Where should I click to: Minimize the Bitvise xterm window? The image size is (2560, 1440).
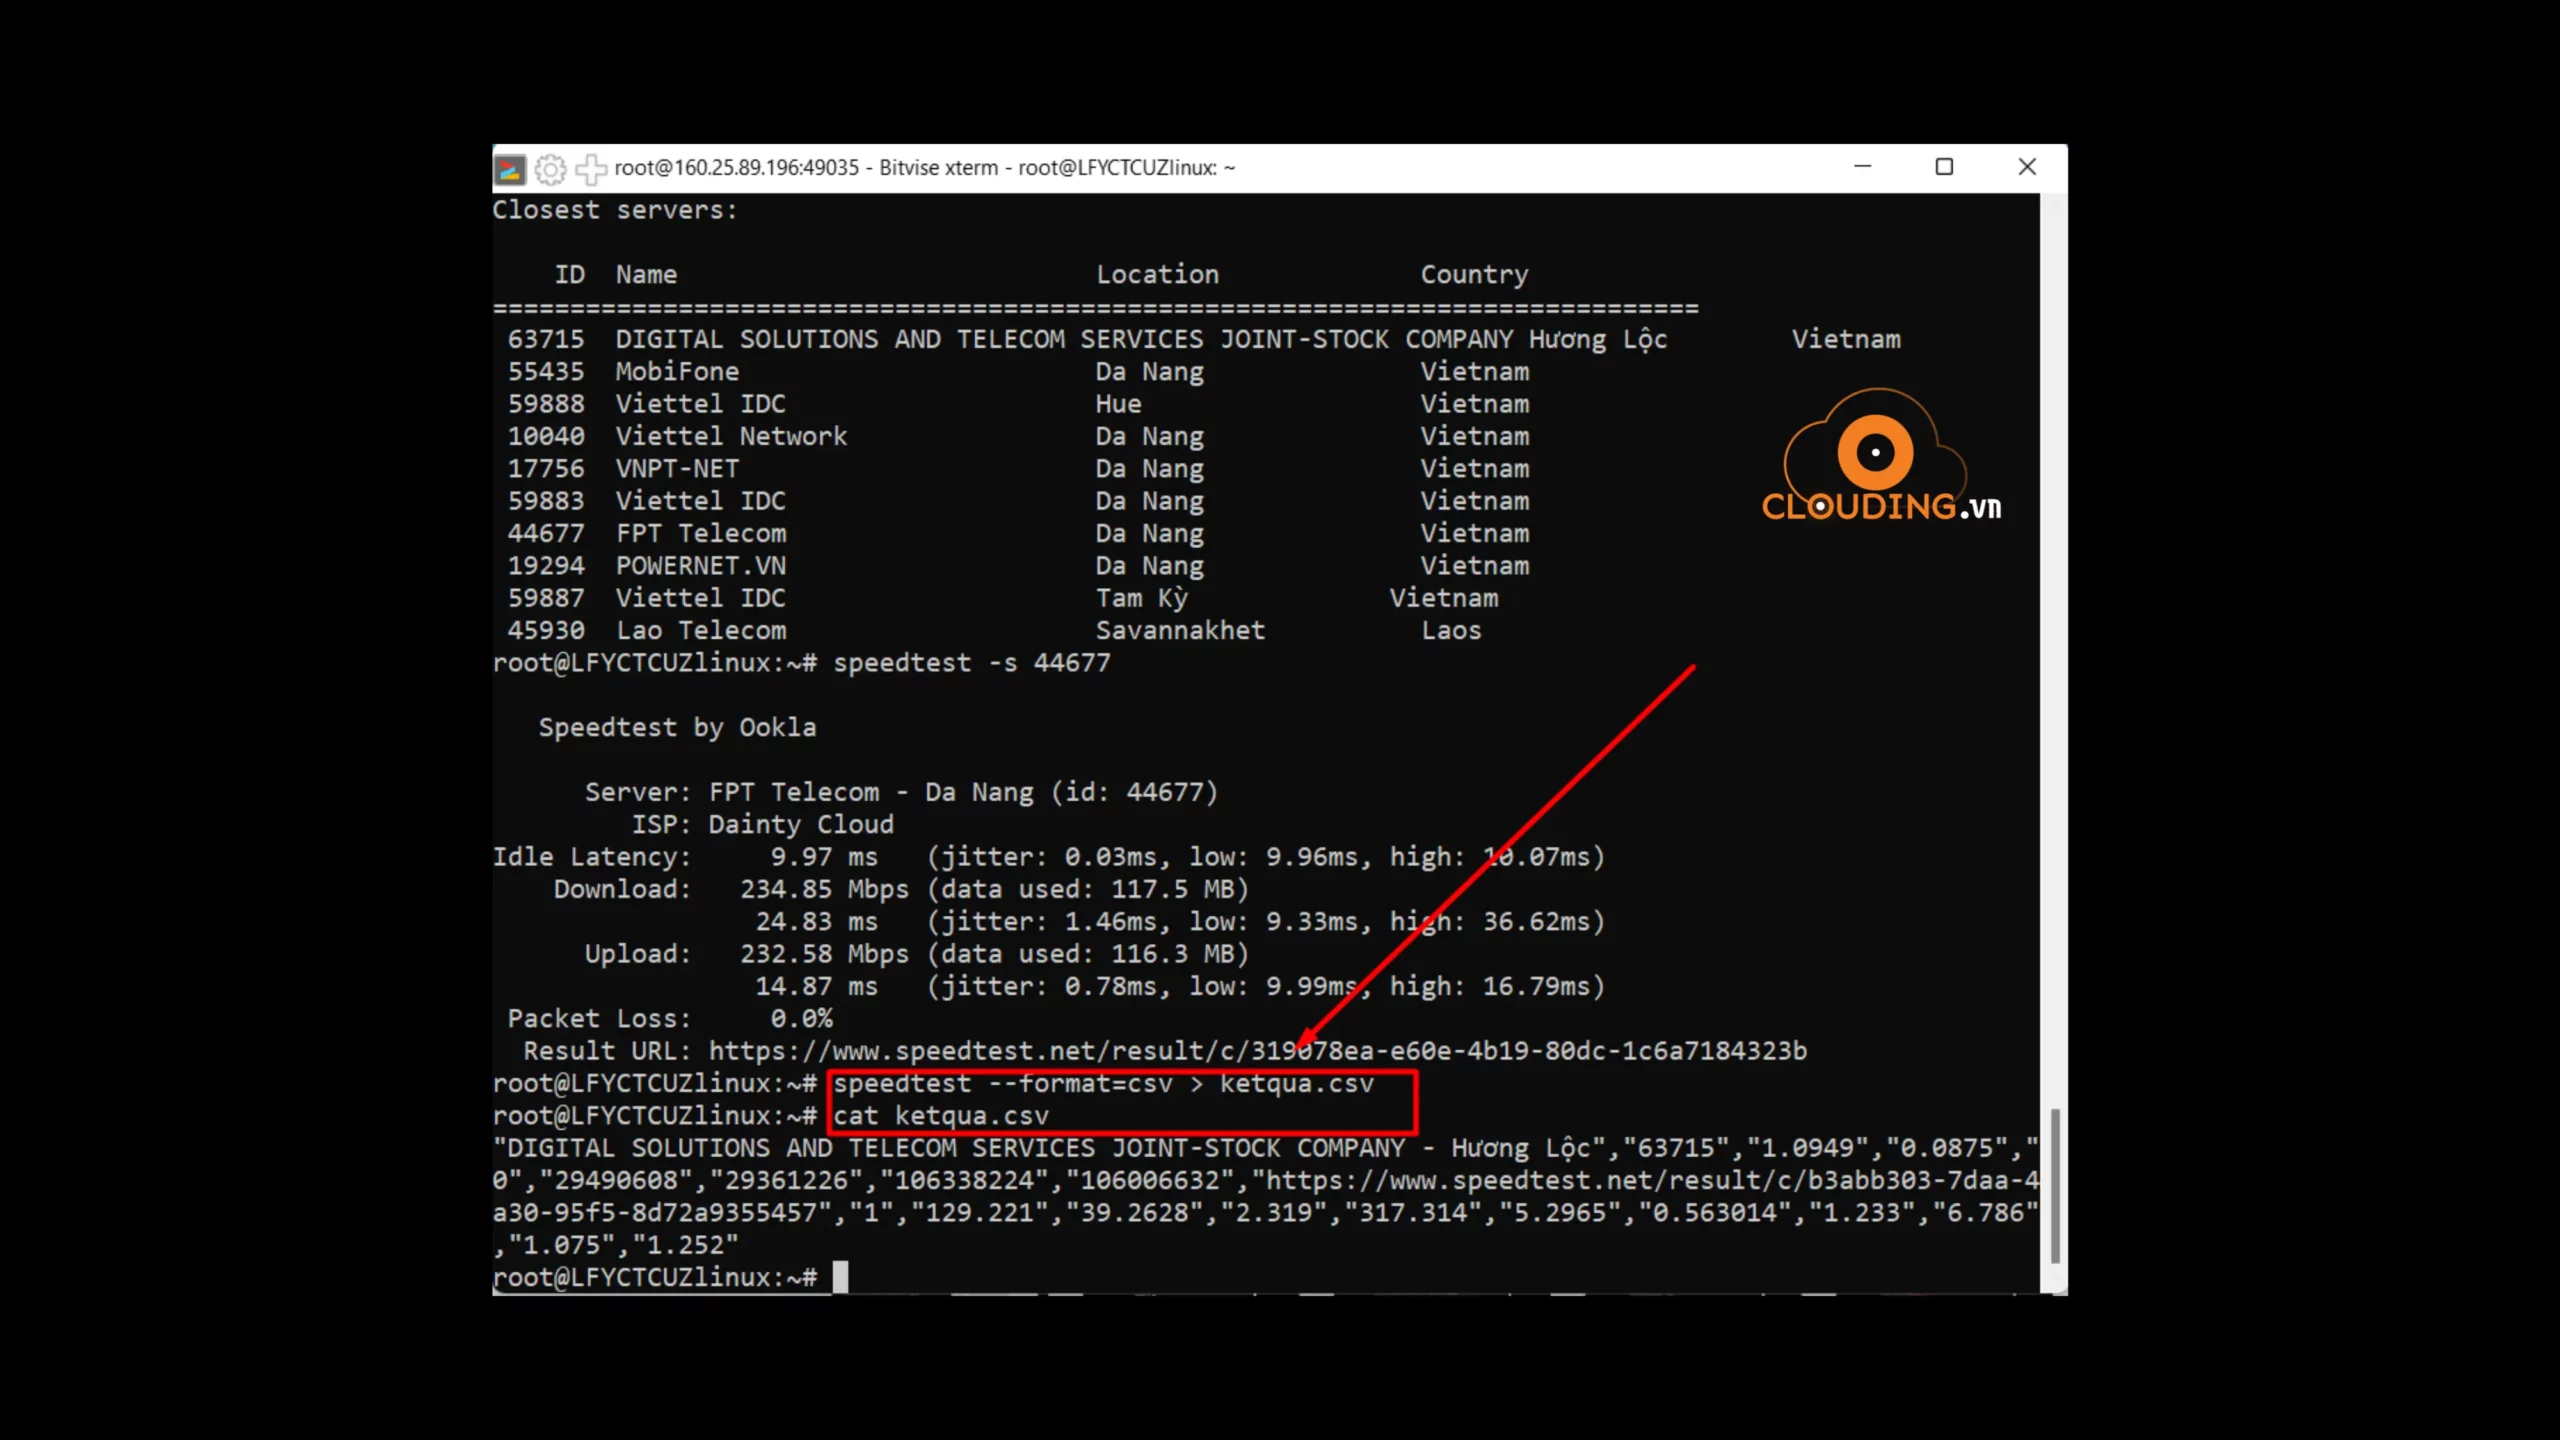[x=1862, y=167]
